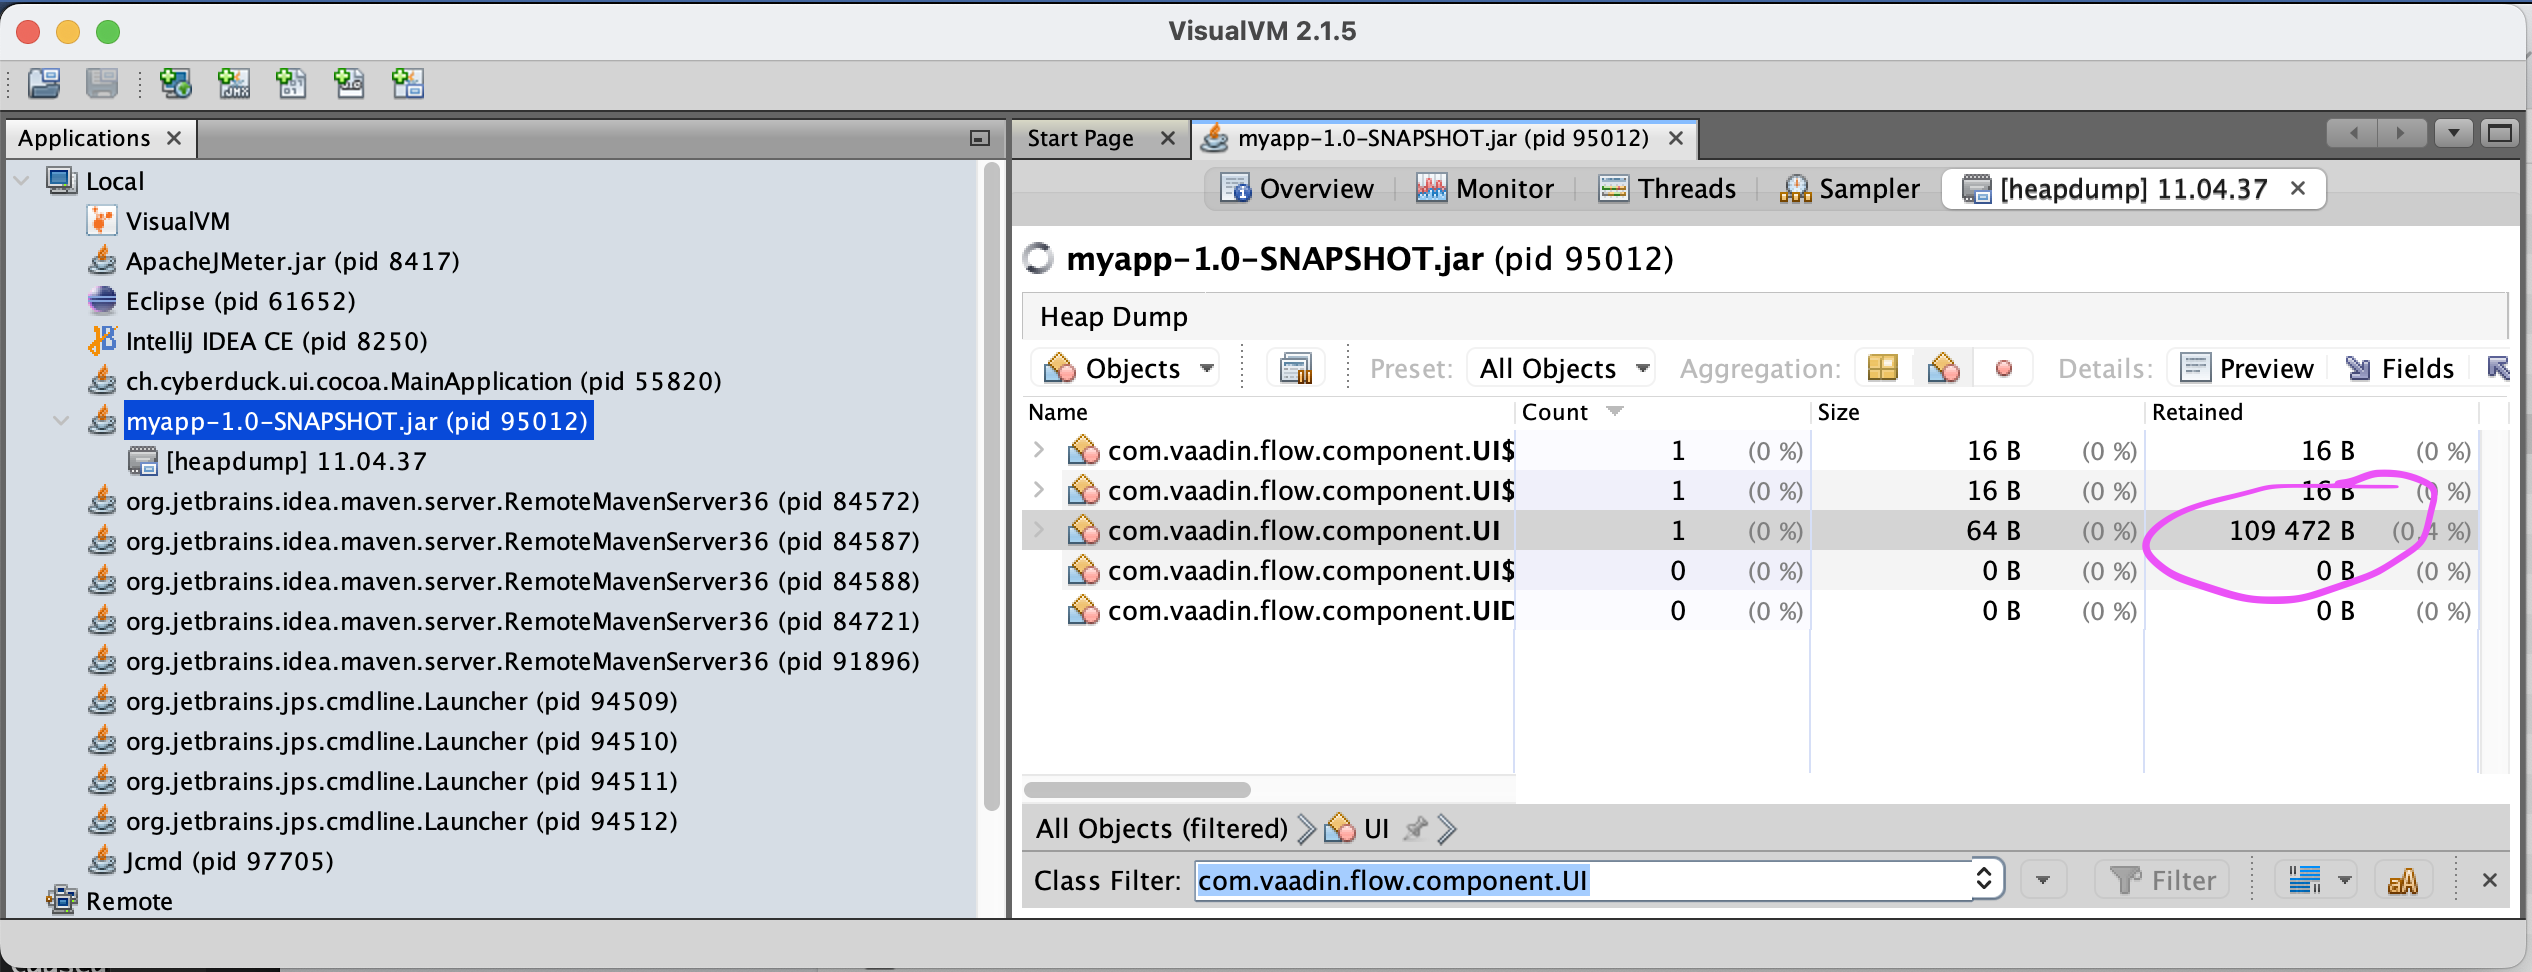The image size is (2532, 972).
Task: Enable the Packages aggregation toggle
Action: [x=1883, y=367]
